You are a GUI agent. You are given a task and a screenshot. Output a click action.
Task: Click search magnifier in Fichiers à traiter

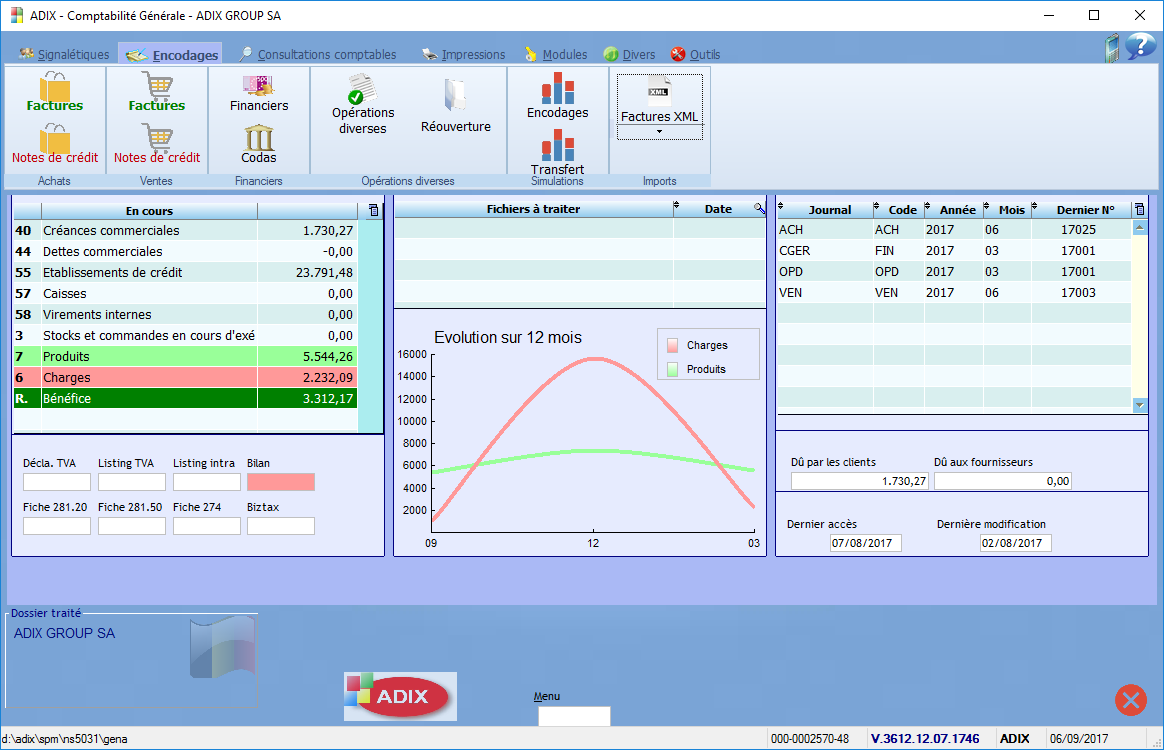(759, 209)
